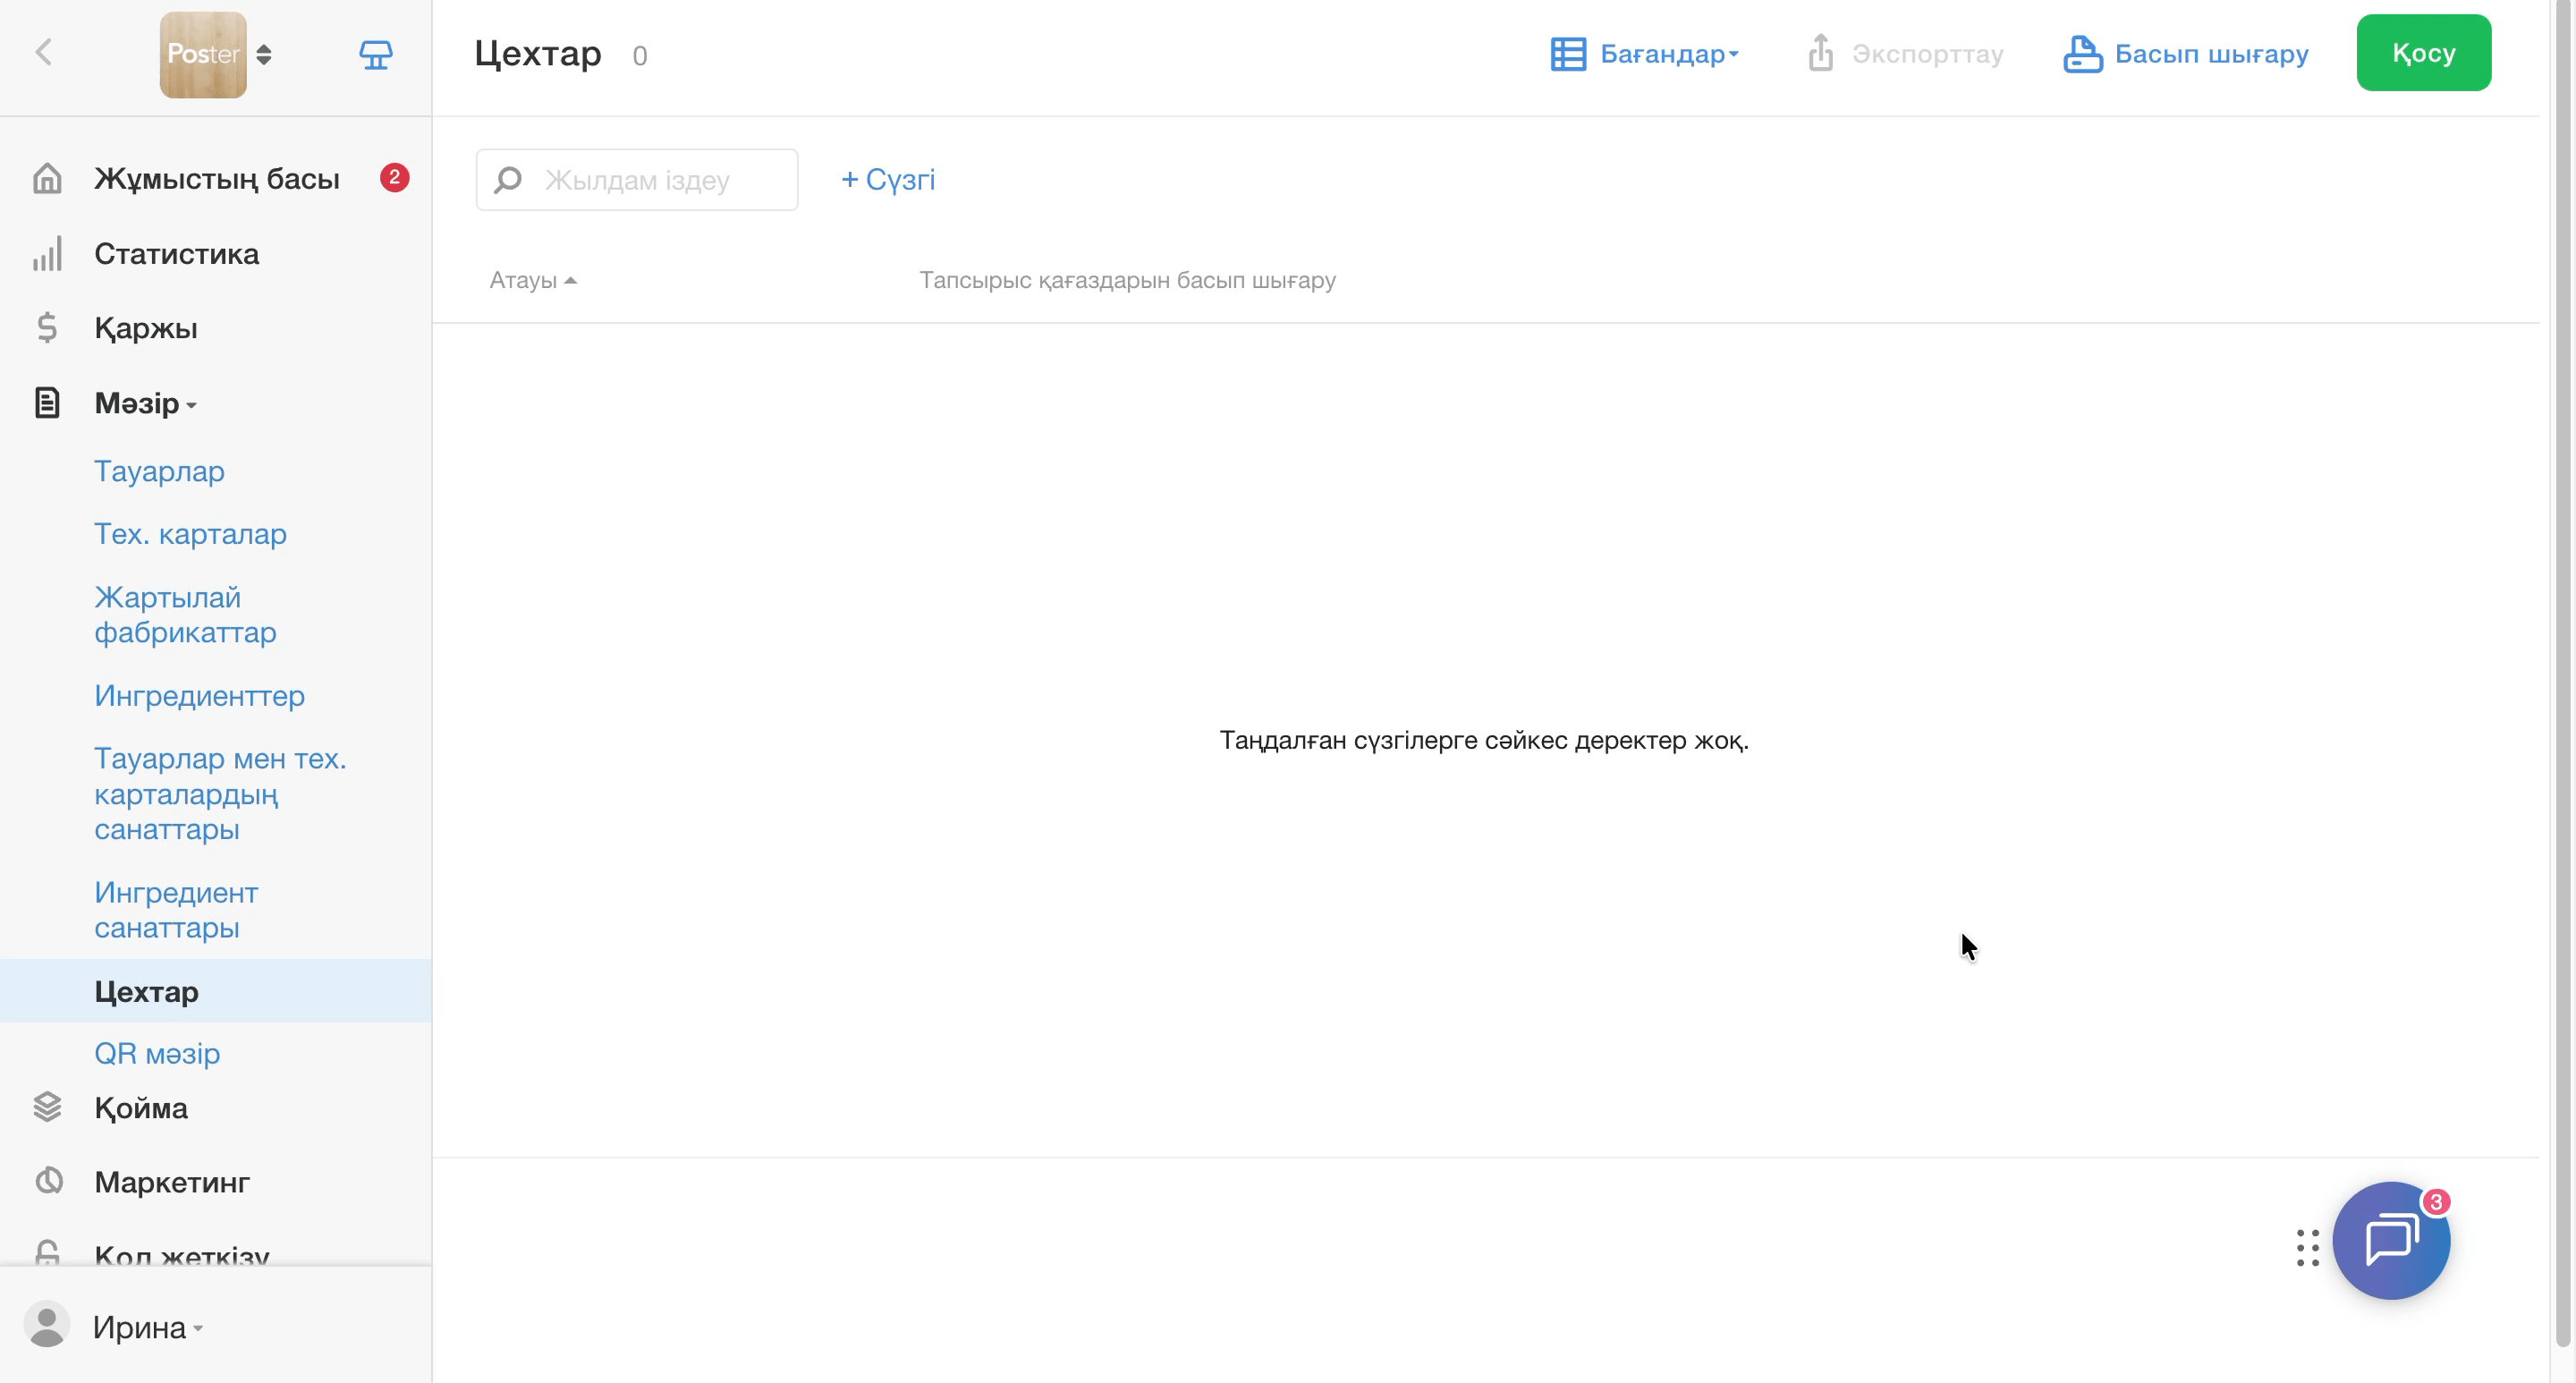Click the chat widget drag-handle dots
The height and width of the screenshot is (1383, 2576).
(2308, 1248)
